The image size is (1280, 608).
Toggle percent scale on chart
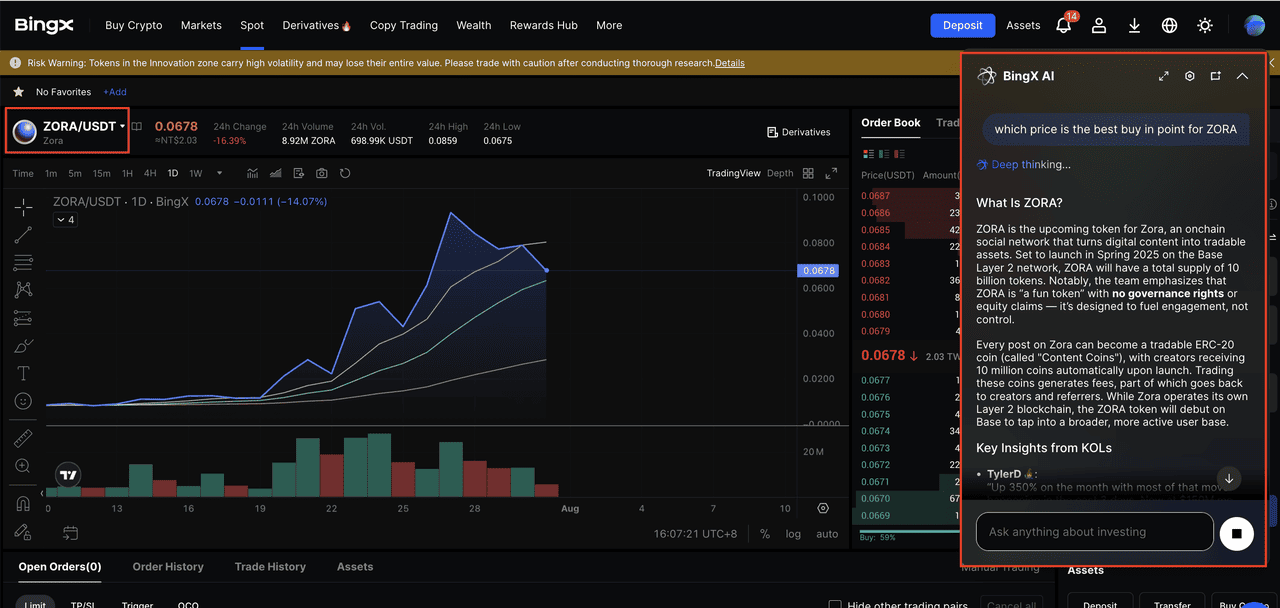pos(765,534)
